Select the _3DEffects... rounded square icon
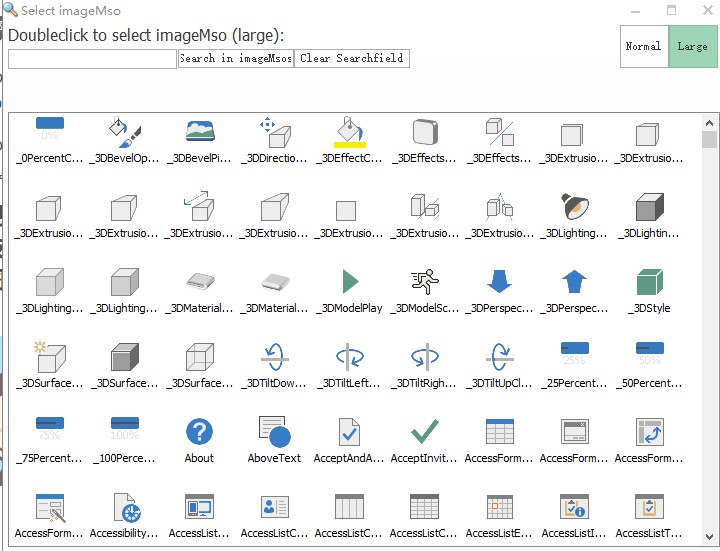This screenshot has height=551, width=720. (425, 132)
